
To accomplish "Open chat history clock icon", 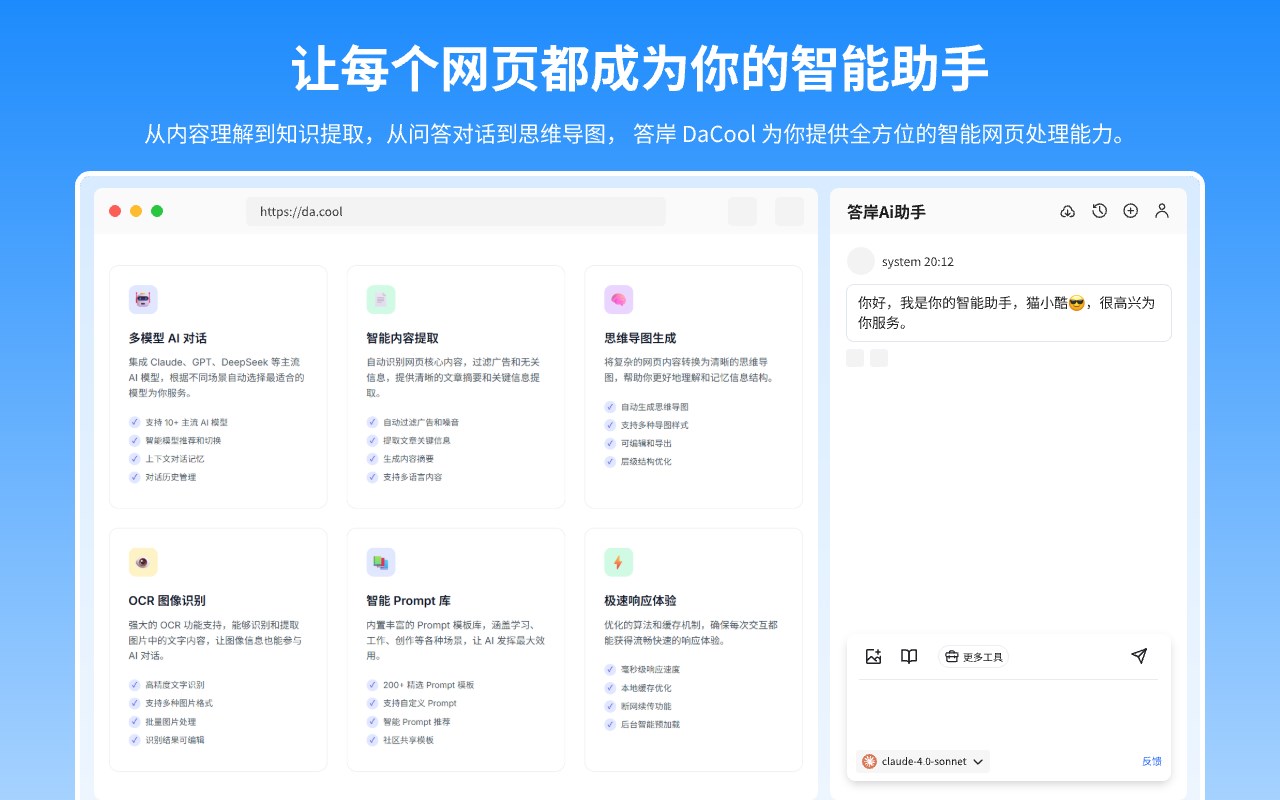I will (x=1099, y=211).
